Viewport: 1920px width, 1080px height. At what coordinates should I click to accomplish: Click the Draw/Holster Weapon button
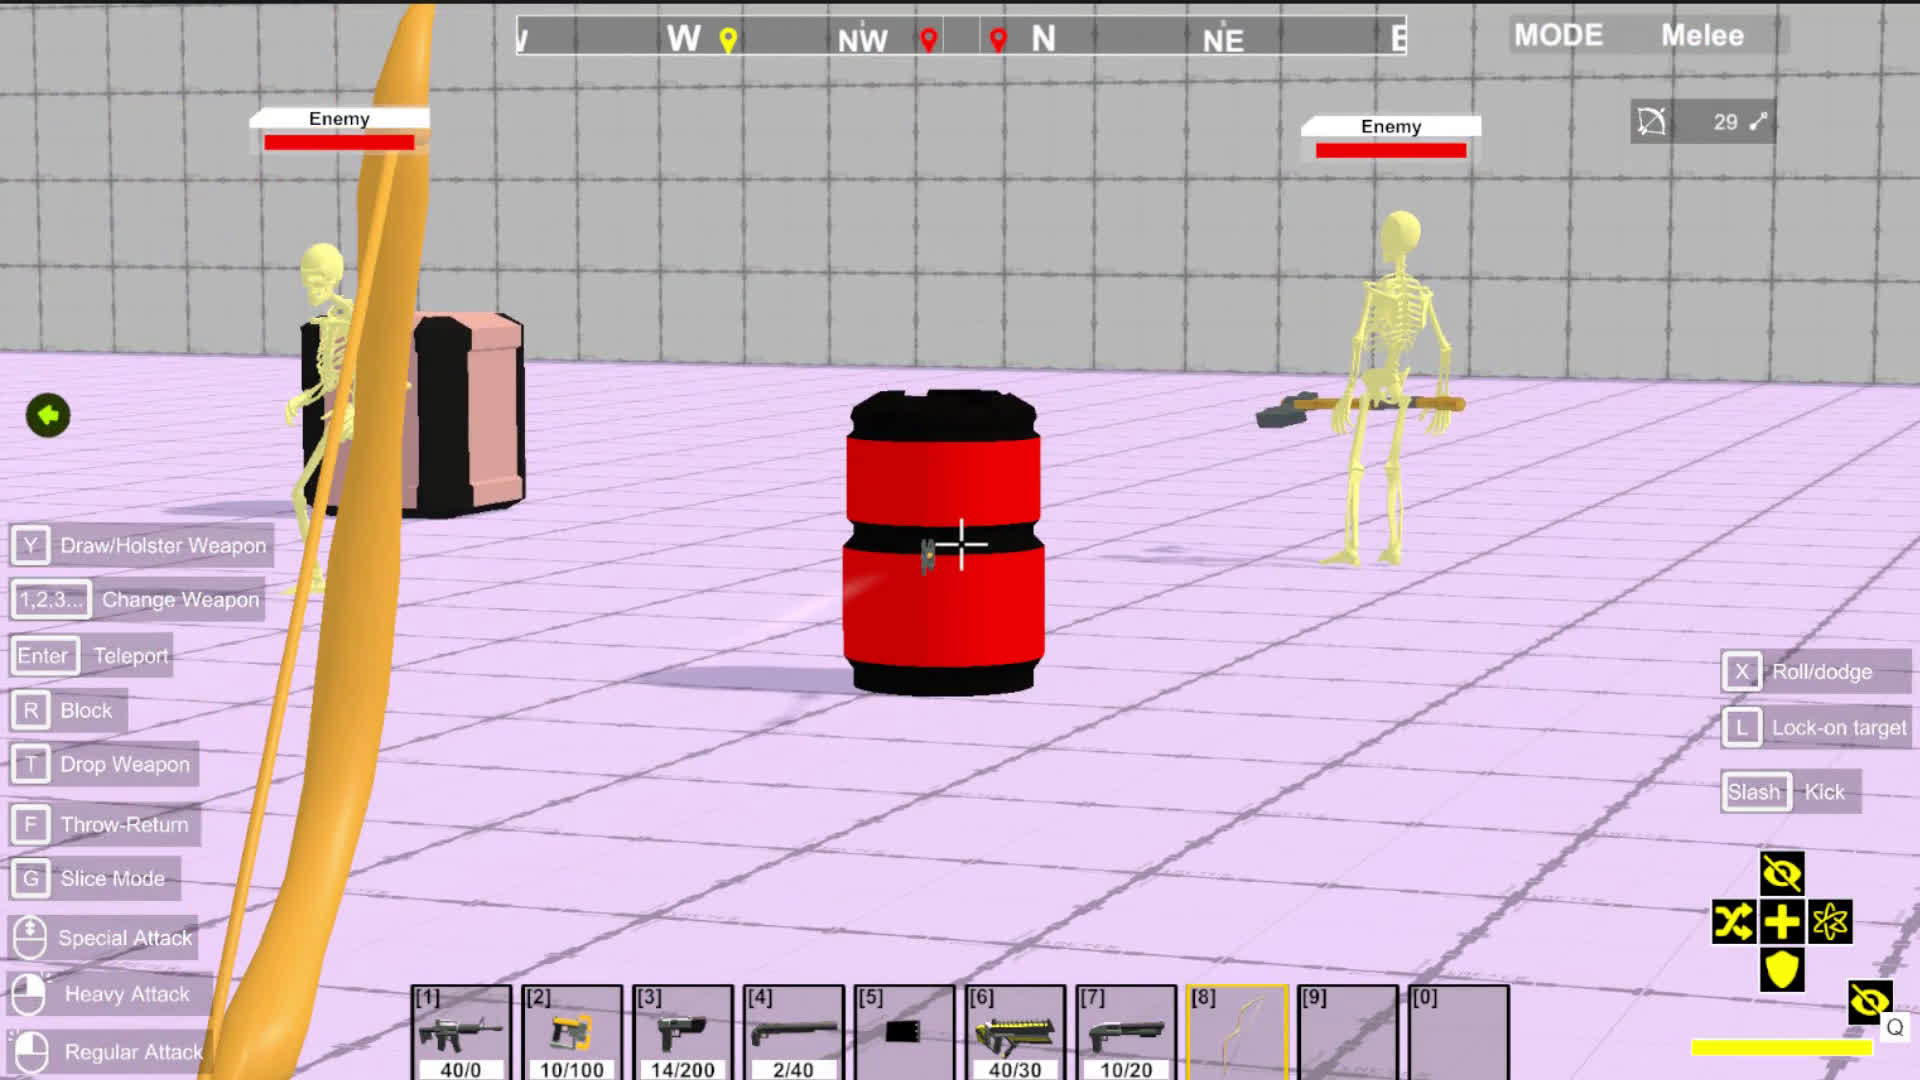[x=142, y=546]
